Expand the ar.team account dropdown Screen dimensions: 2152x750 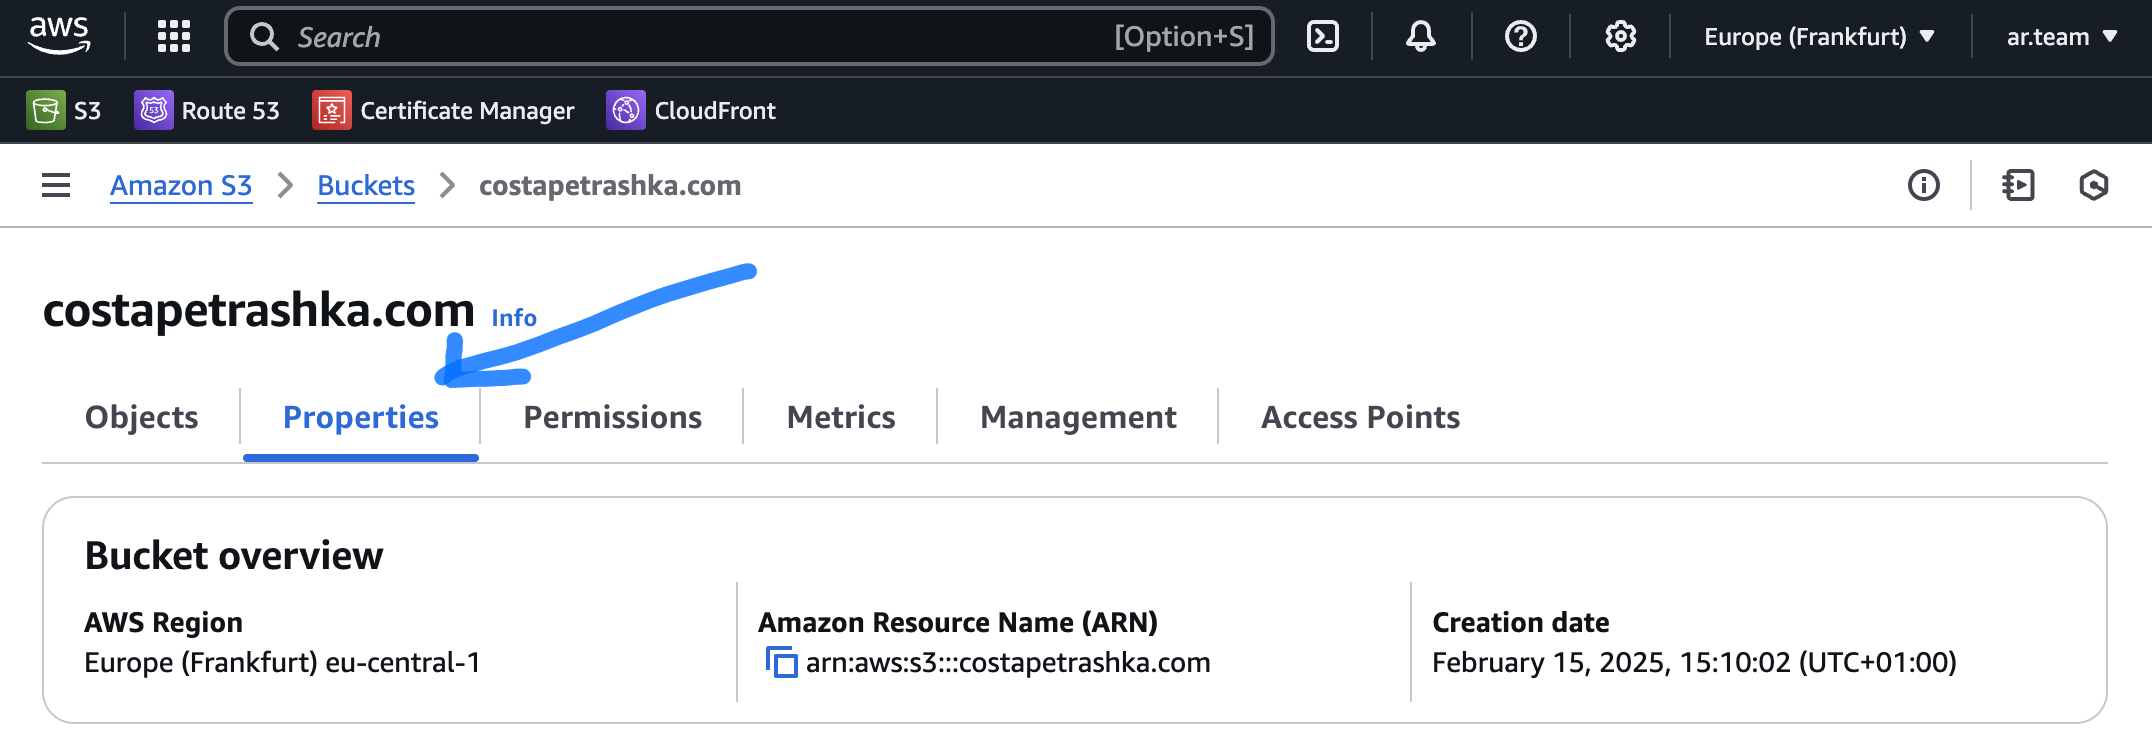tap(2061, 37)
